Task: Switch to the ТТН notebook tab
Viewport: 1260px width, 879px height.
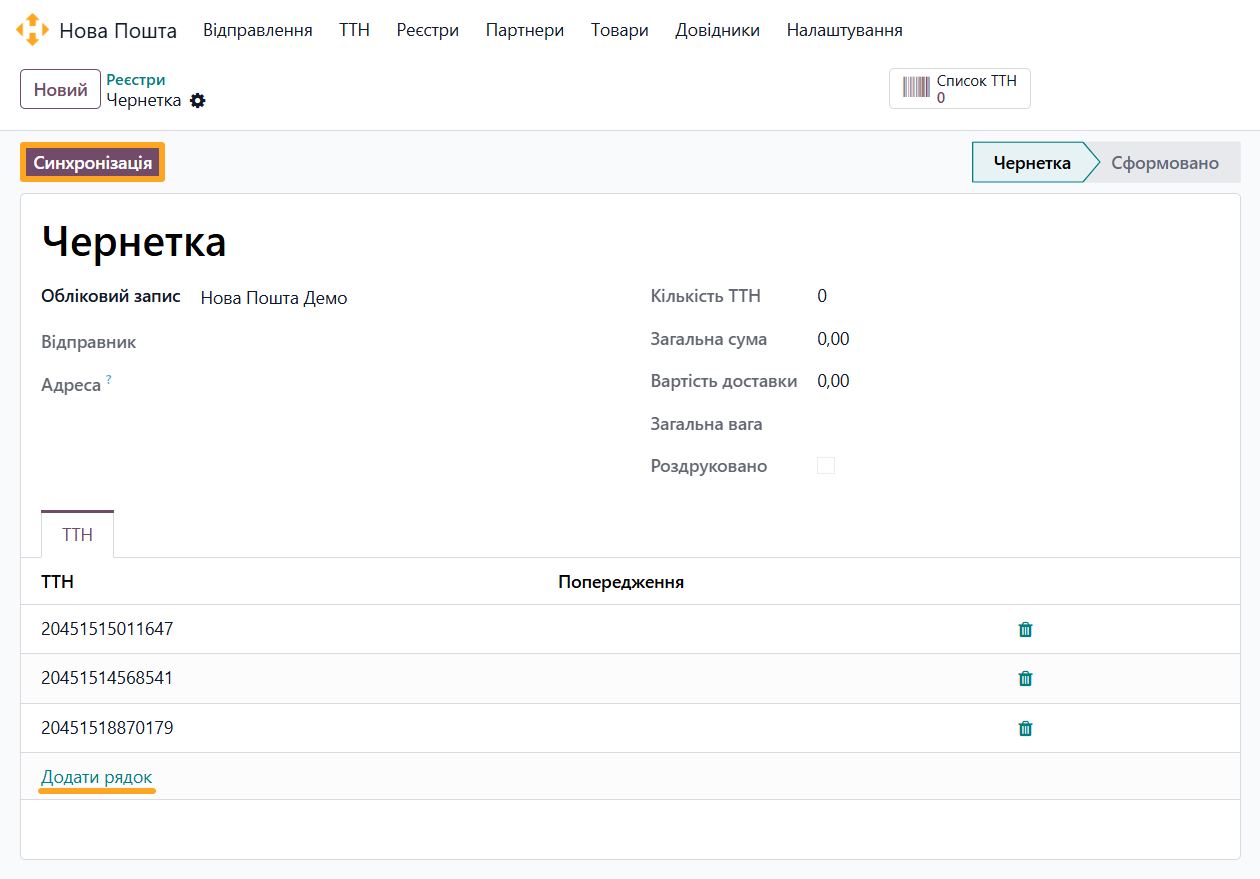Action: point(77,534)
